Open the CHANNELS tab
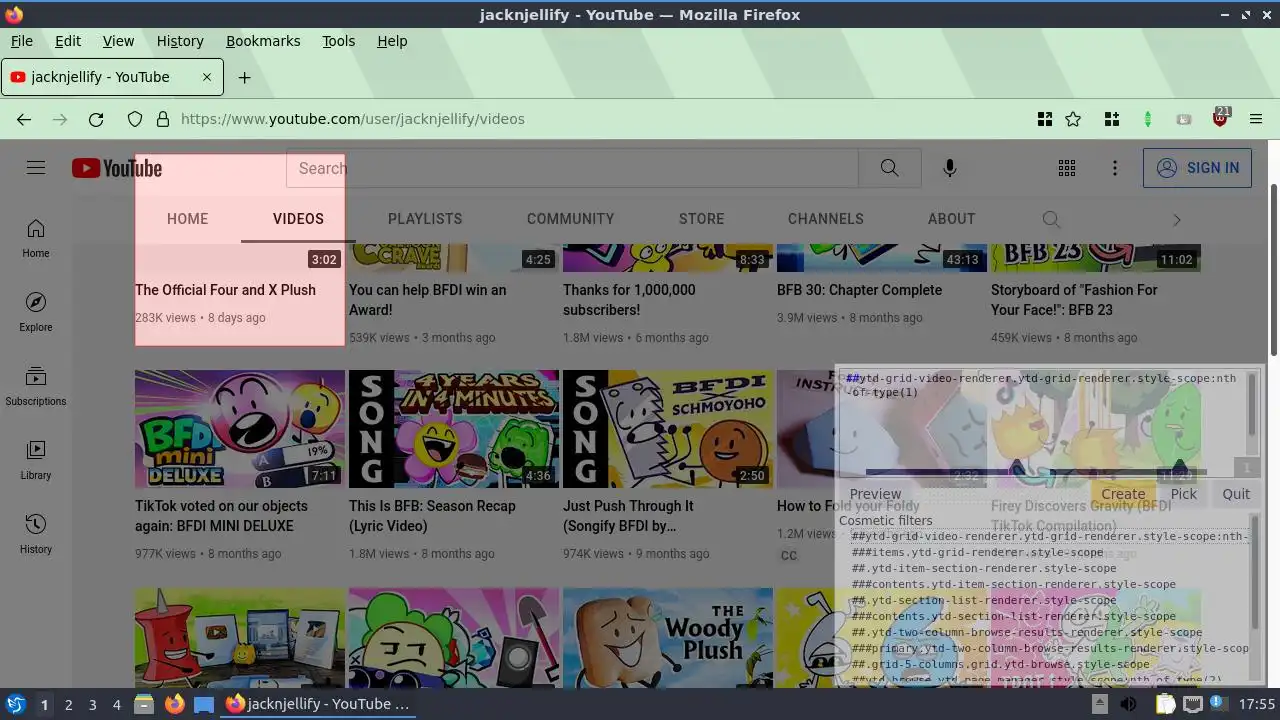1280x720 pixels. click(x=825, y=219)
